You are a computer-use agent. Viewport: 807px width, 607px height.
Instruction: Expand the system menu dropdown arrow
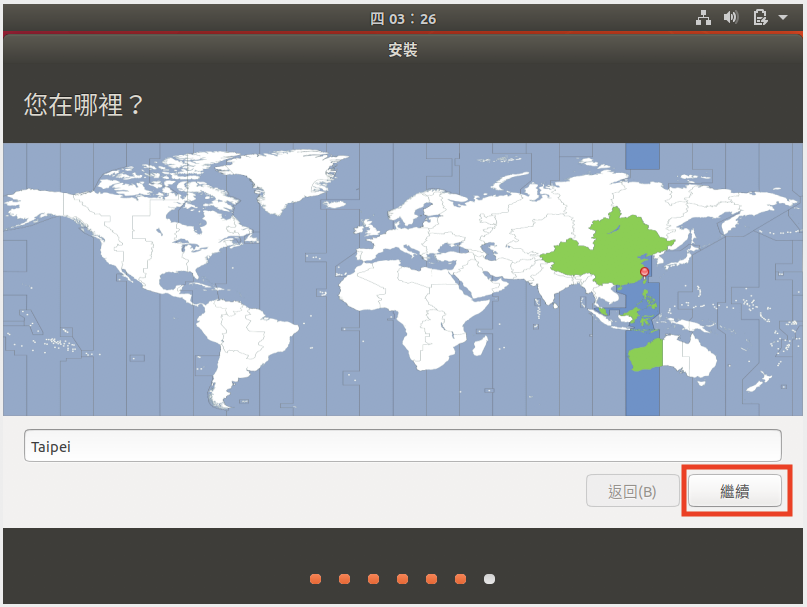pyautogui.click(x=783, y=18)
